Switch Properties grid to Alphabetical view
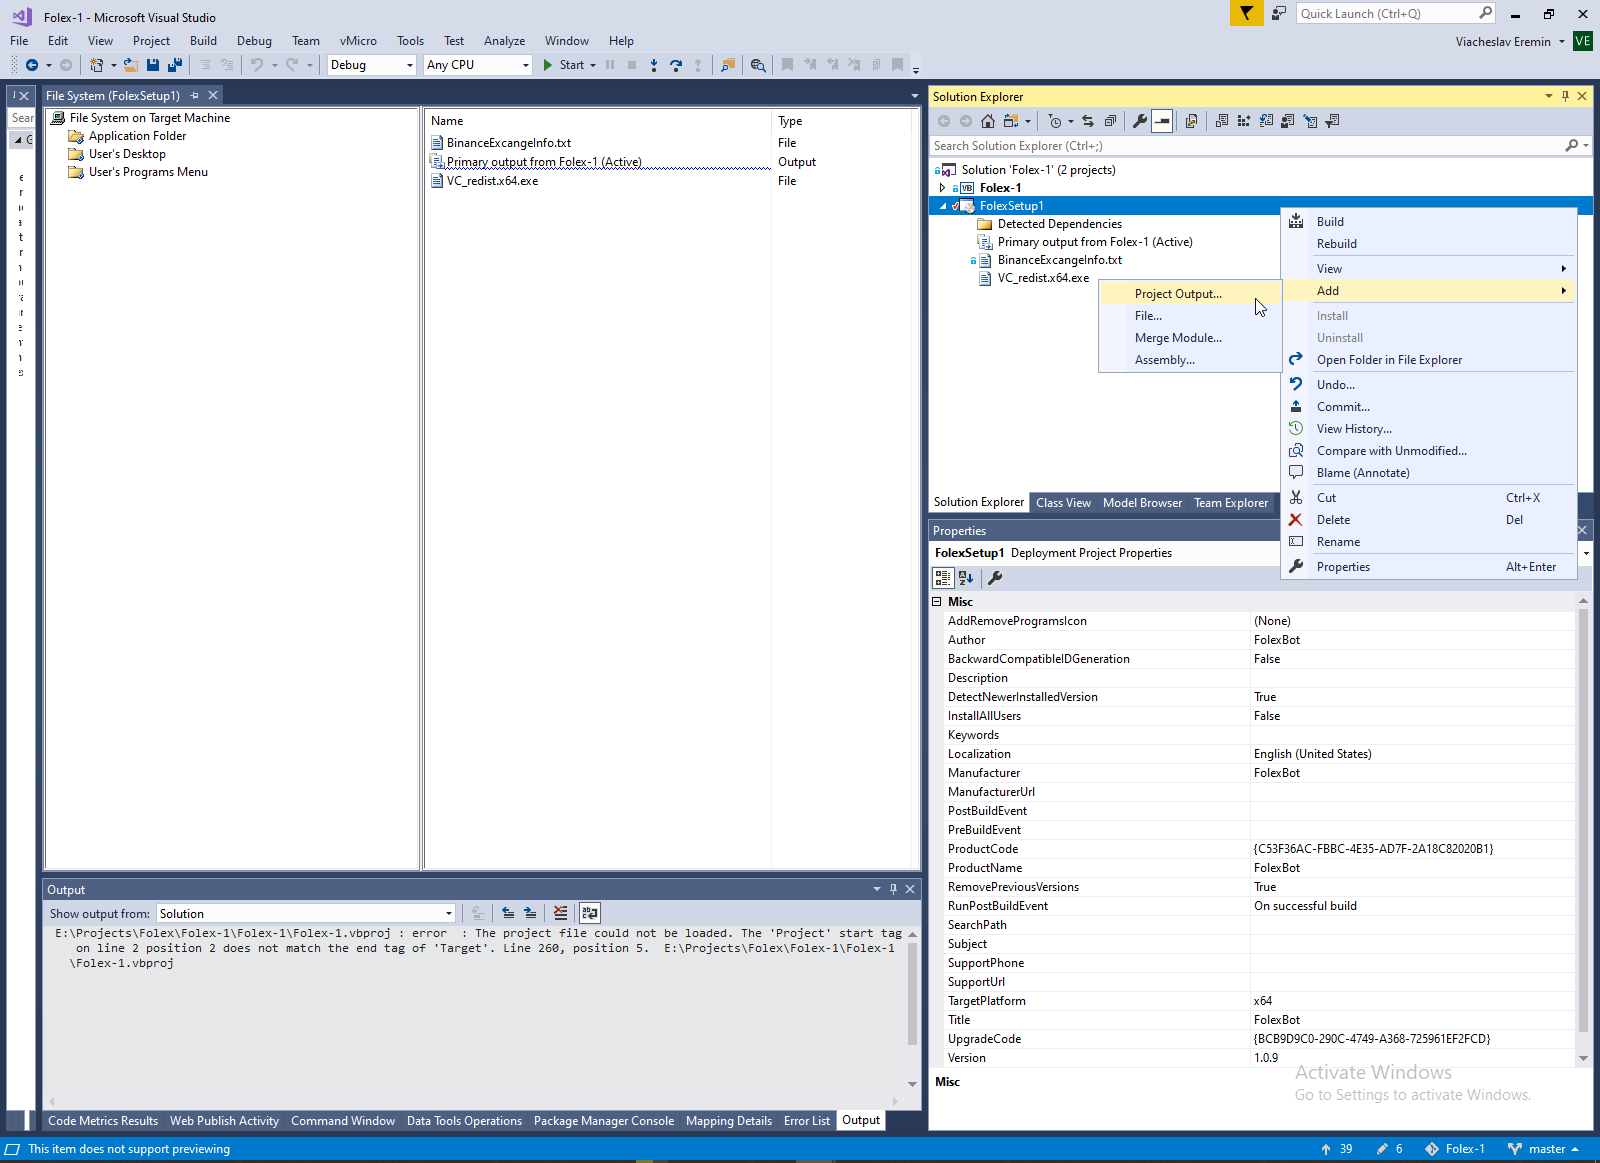 (x=966, y=578)
